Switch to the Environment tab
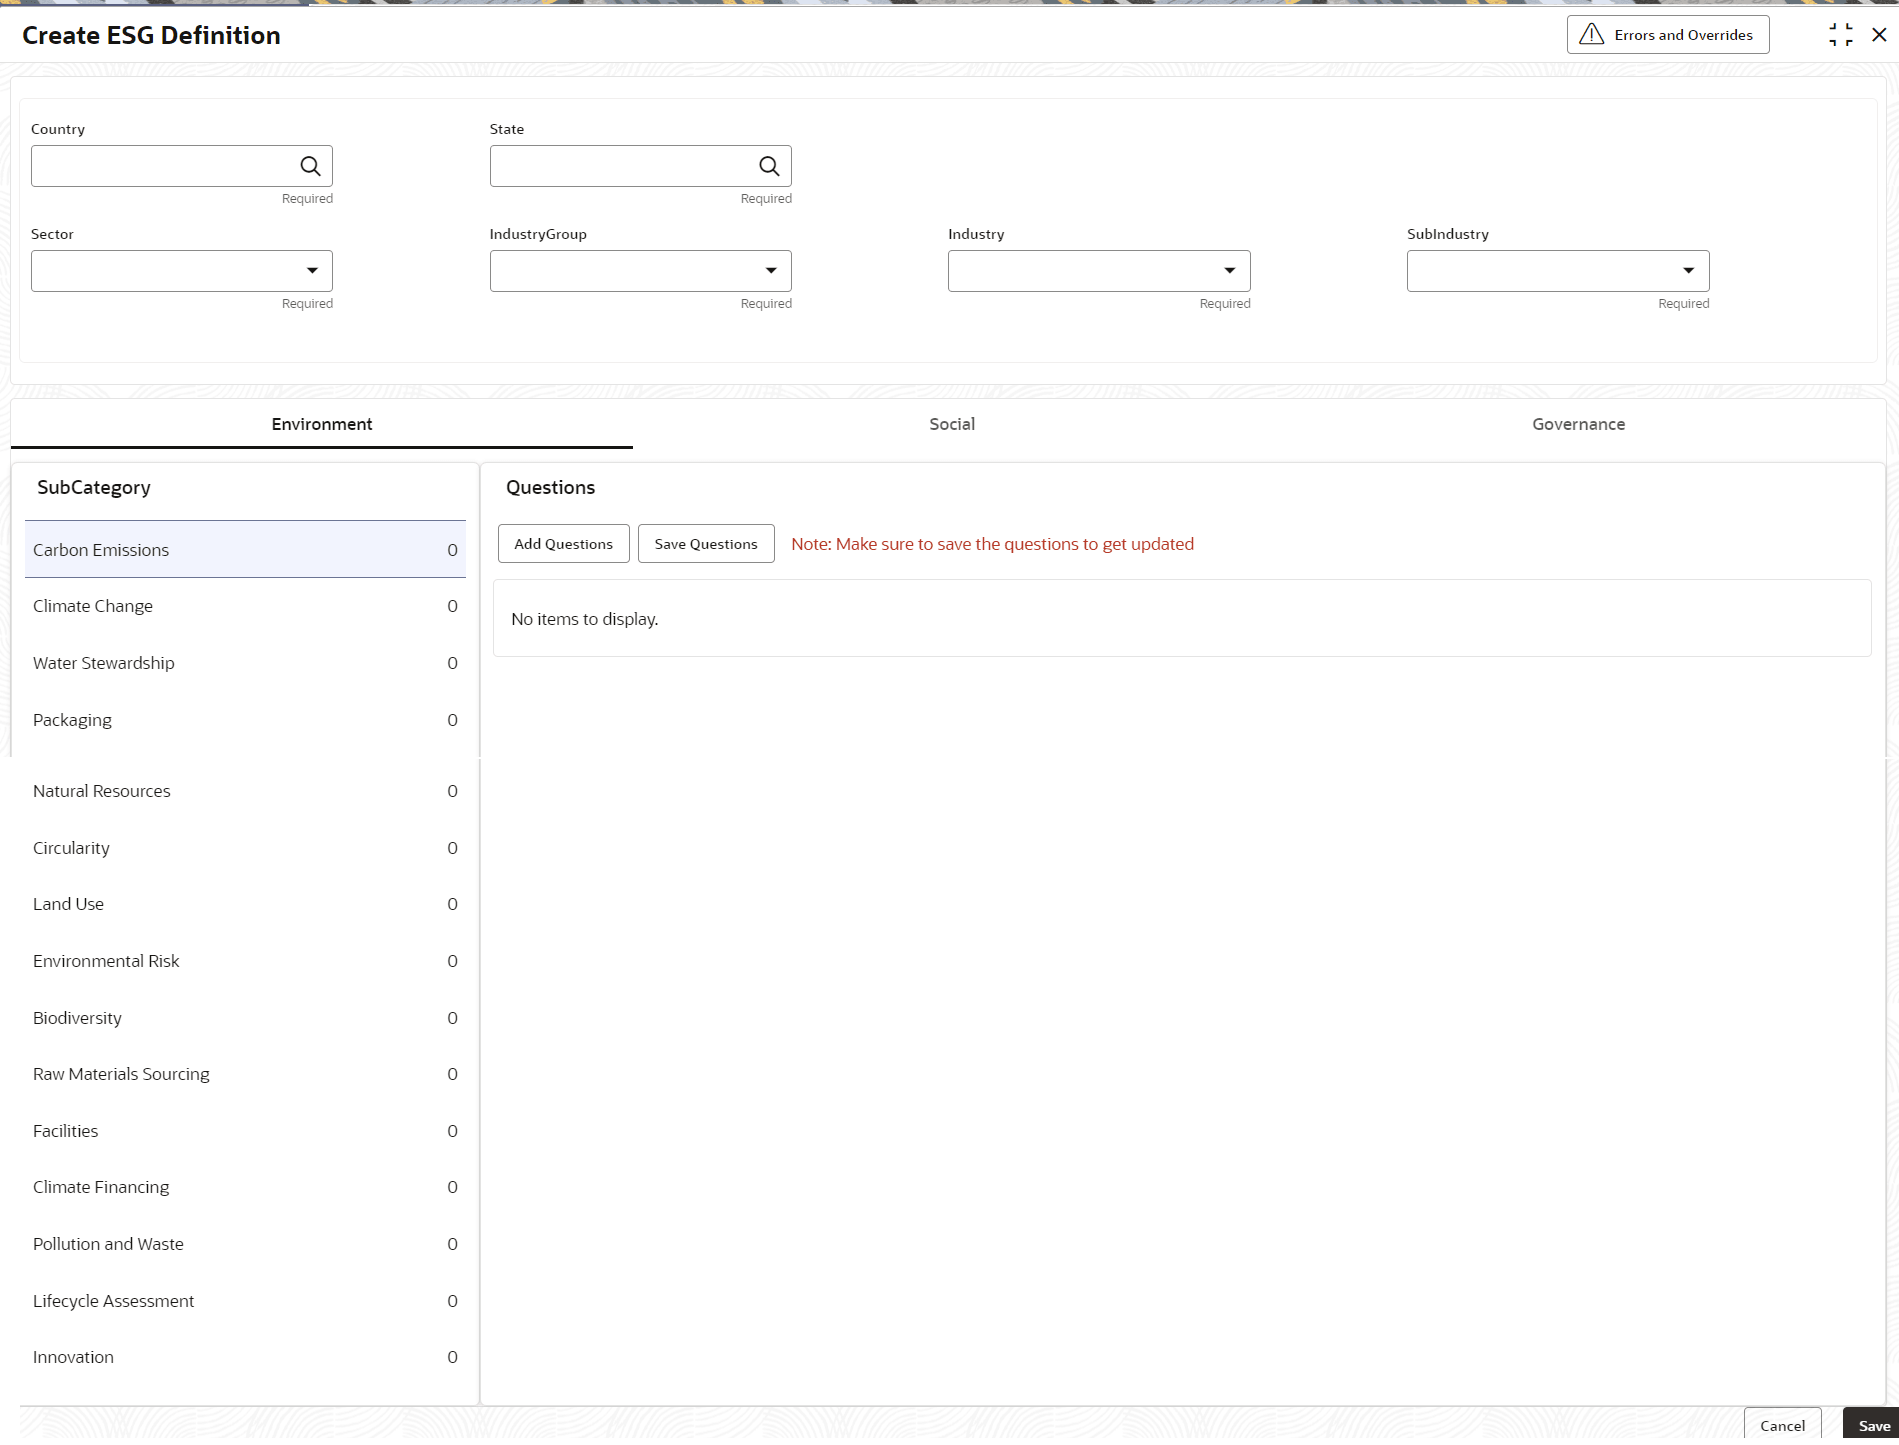1899x1445 pixels. click(322, 424)
